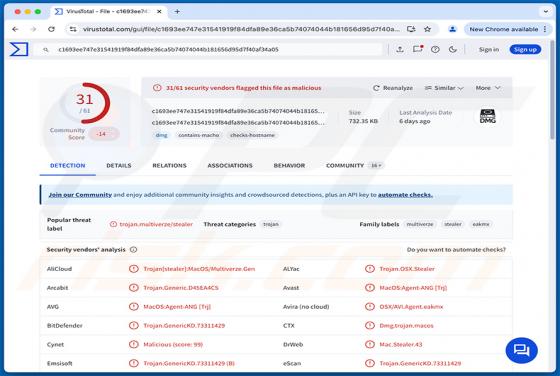The height and width of the screenshot is (376, 560).
Task: Click the search magnifier icon
Action: click(46, 50)
